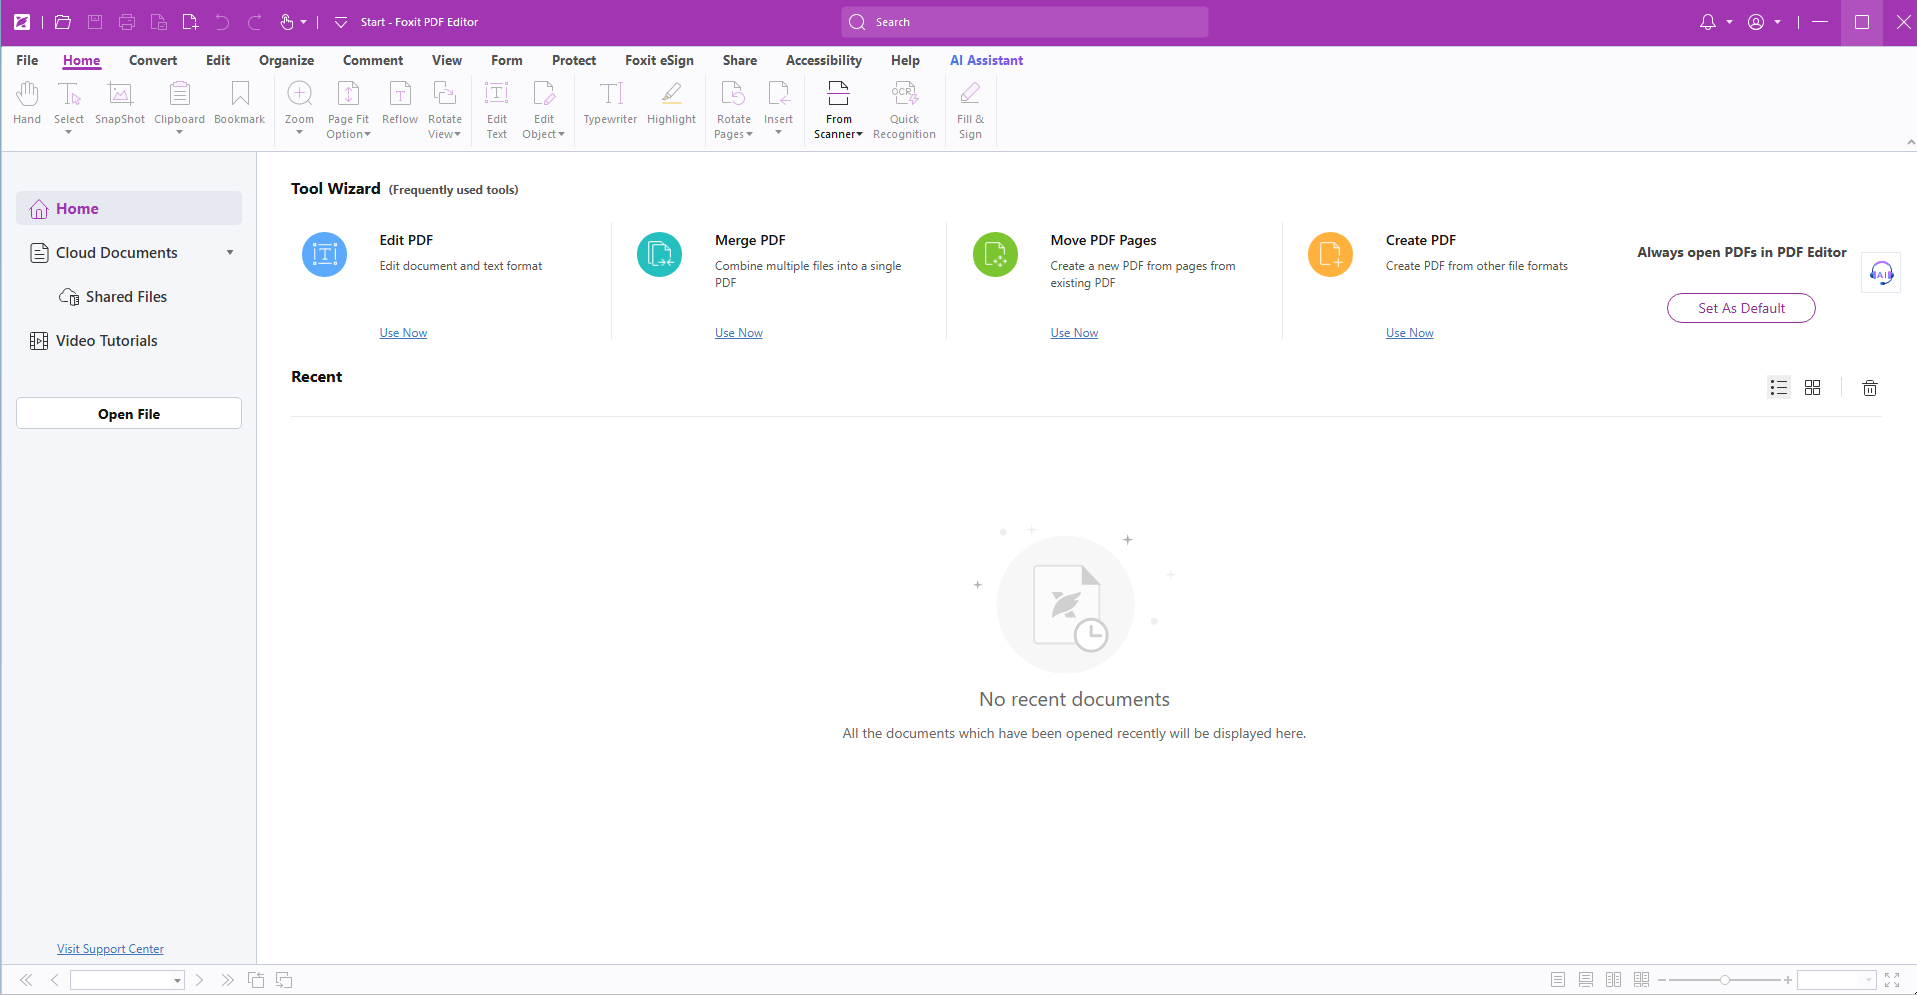The image size is (1917, 995).
Task: Enter full screen mode icon
Action: pos(1892,980)
